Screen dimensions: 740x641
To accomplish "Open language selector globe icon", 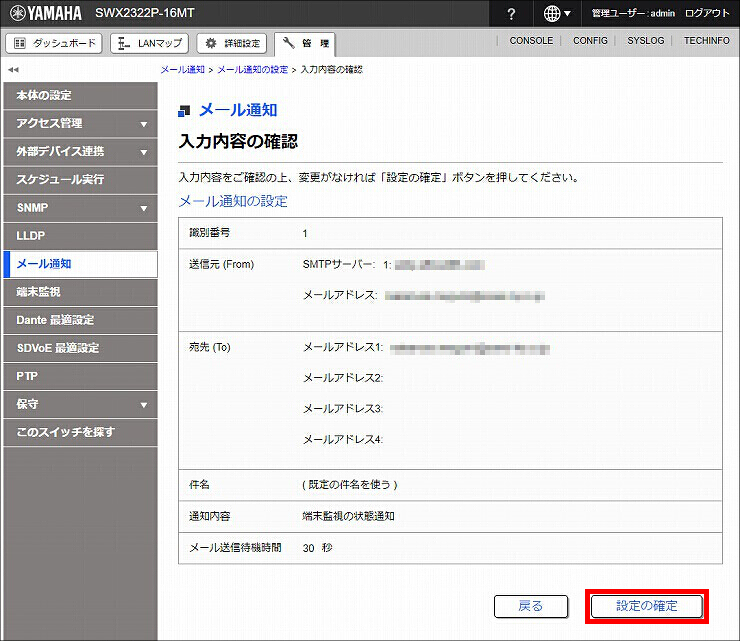I will coord(557,14).
